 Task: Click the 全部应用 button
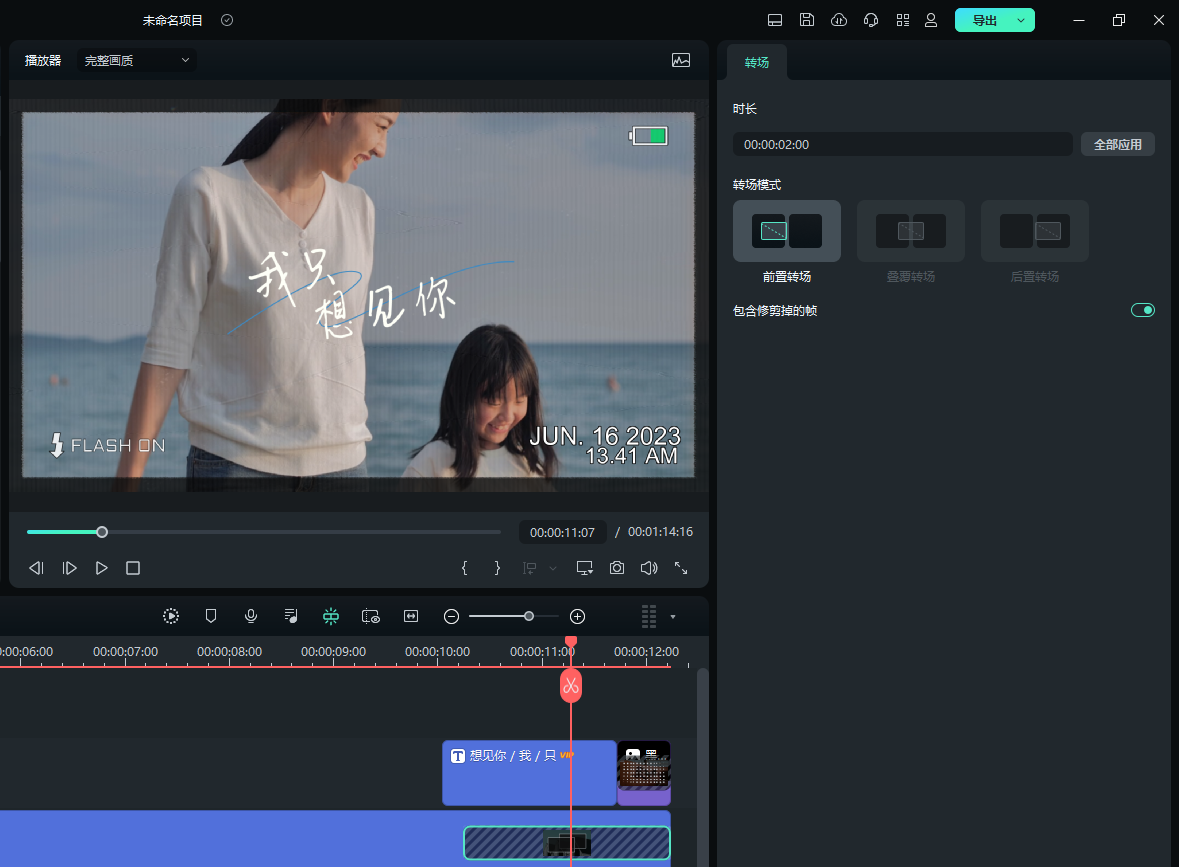(1117, 144)
